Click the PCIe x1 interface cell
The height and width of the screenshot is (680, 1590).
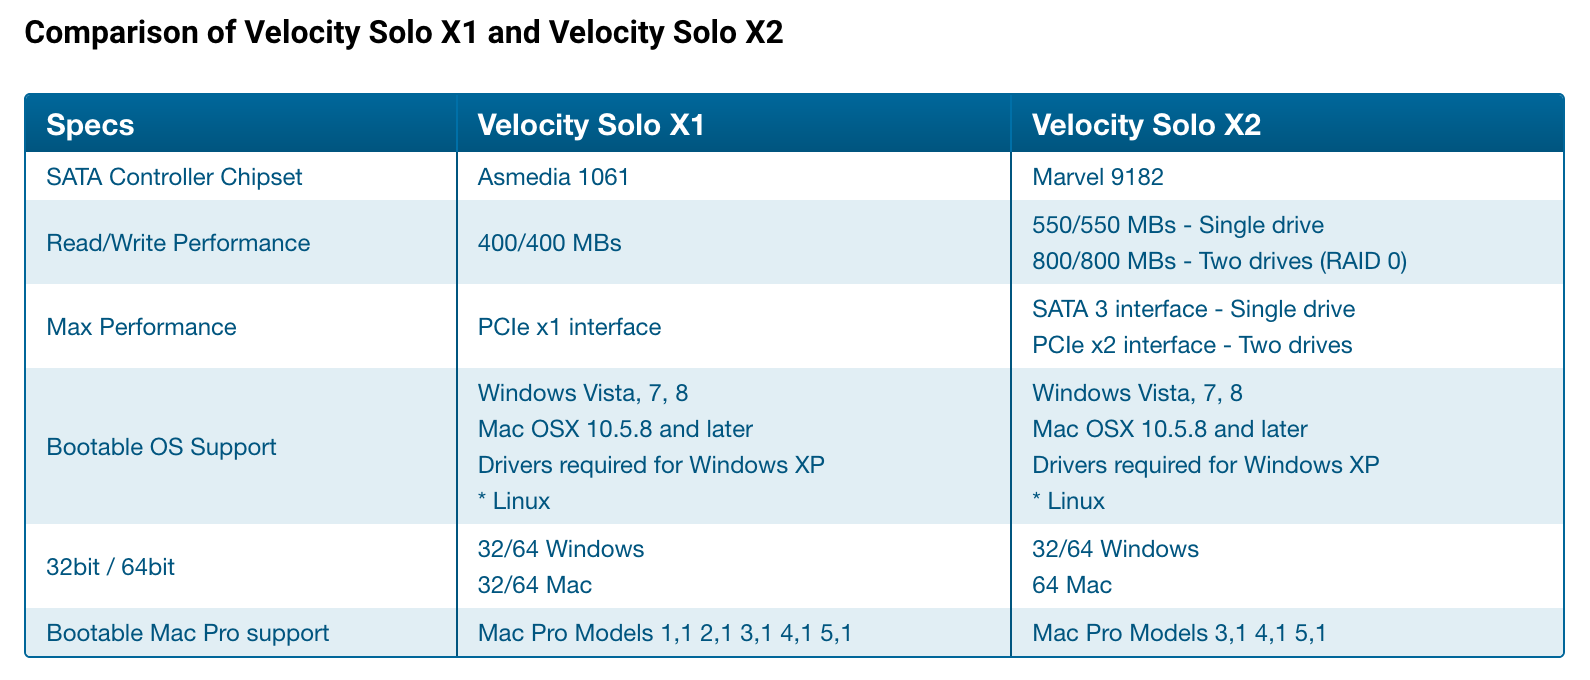[569, 327]
